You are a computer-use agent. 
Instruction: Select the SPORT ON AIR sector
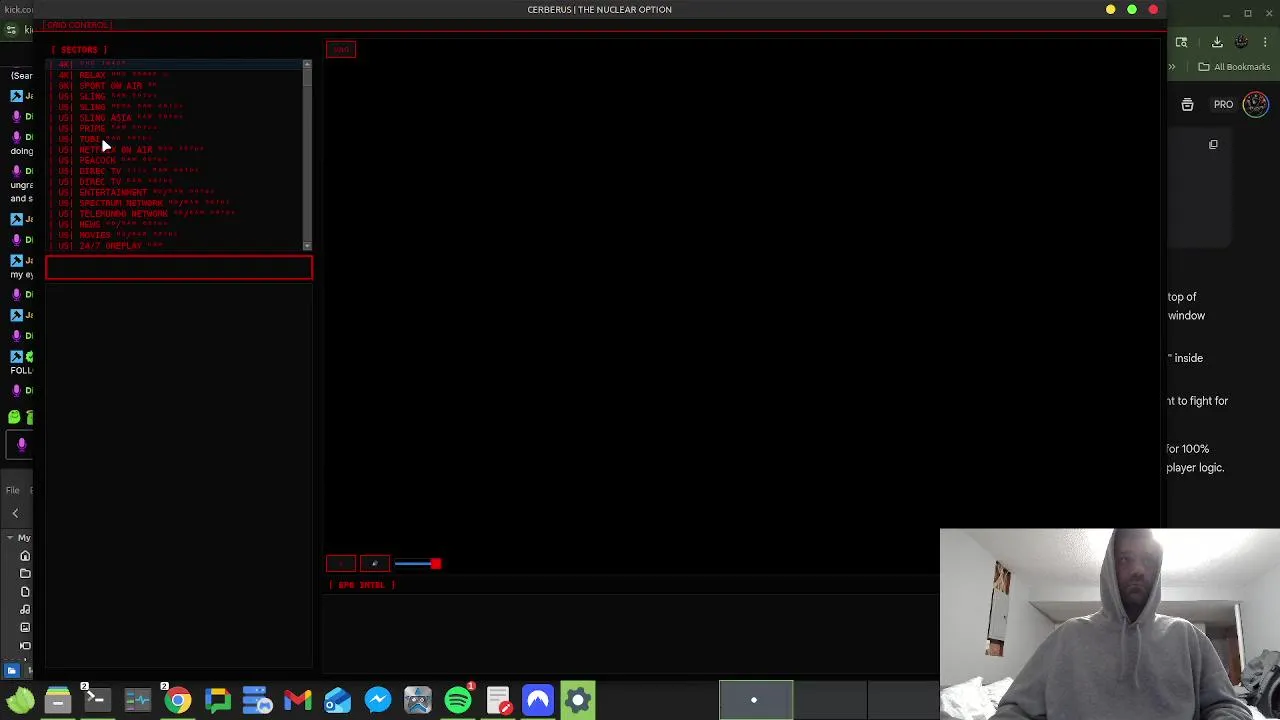(x=175, y=86)
